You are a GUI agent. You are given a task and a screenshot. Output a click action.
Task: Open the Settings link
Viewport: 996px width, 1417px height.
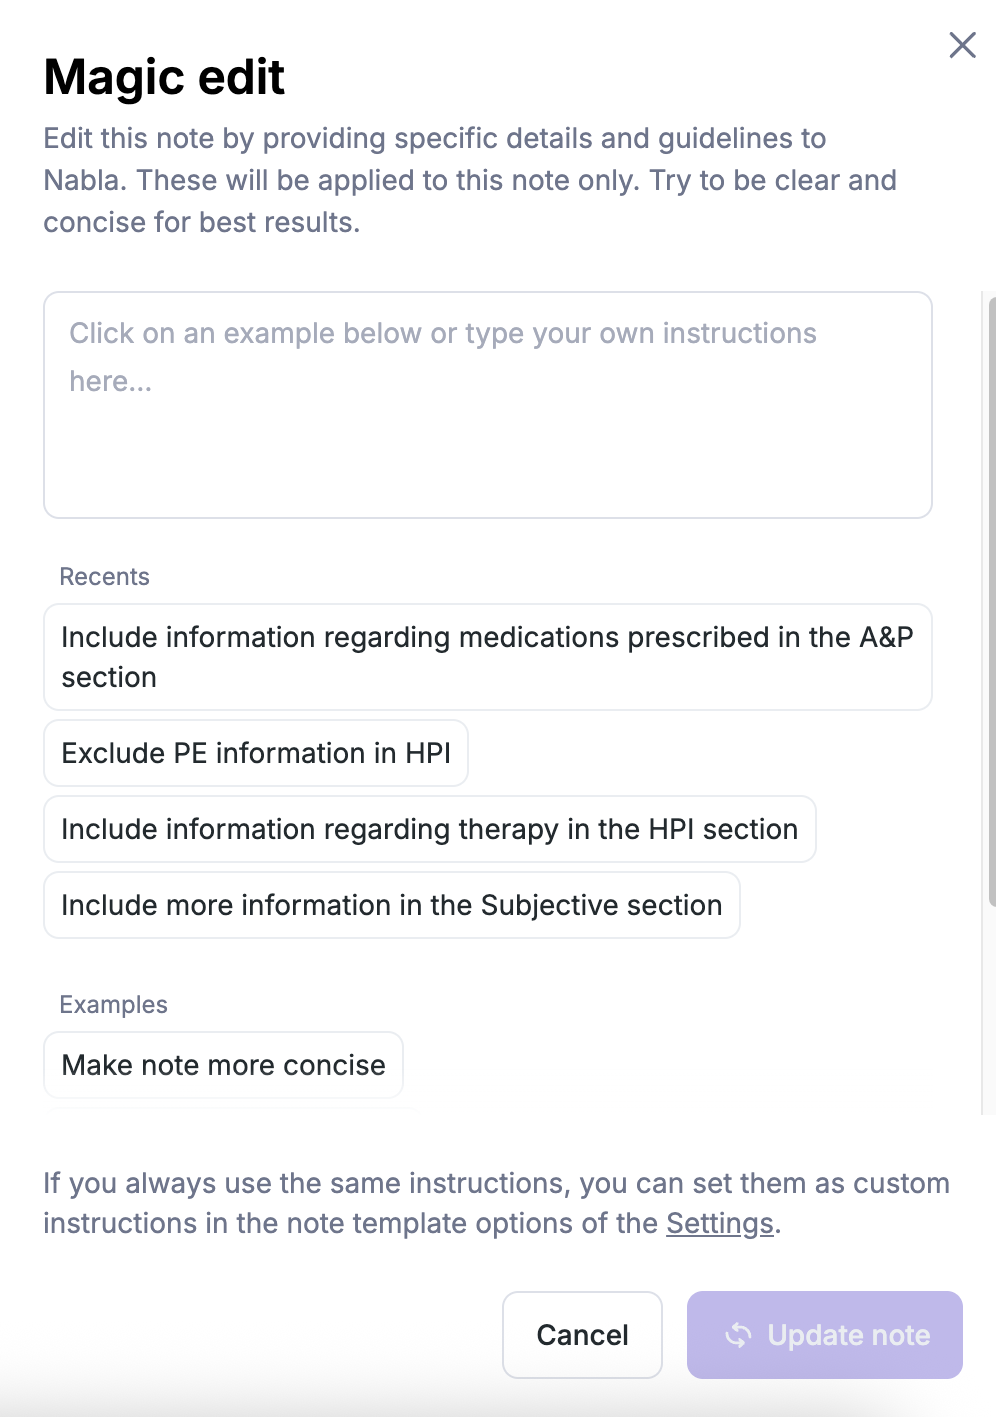(x=720, y=1223)
